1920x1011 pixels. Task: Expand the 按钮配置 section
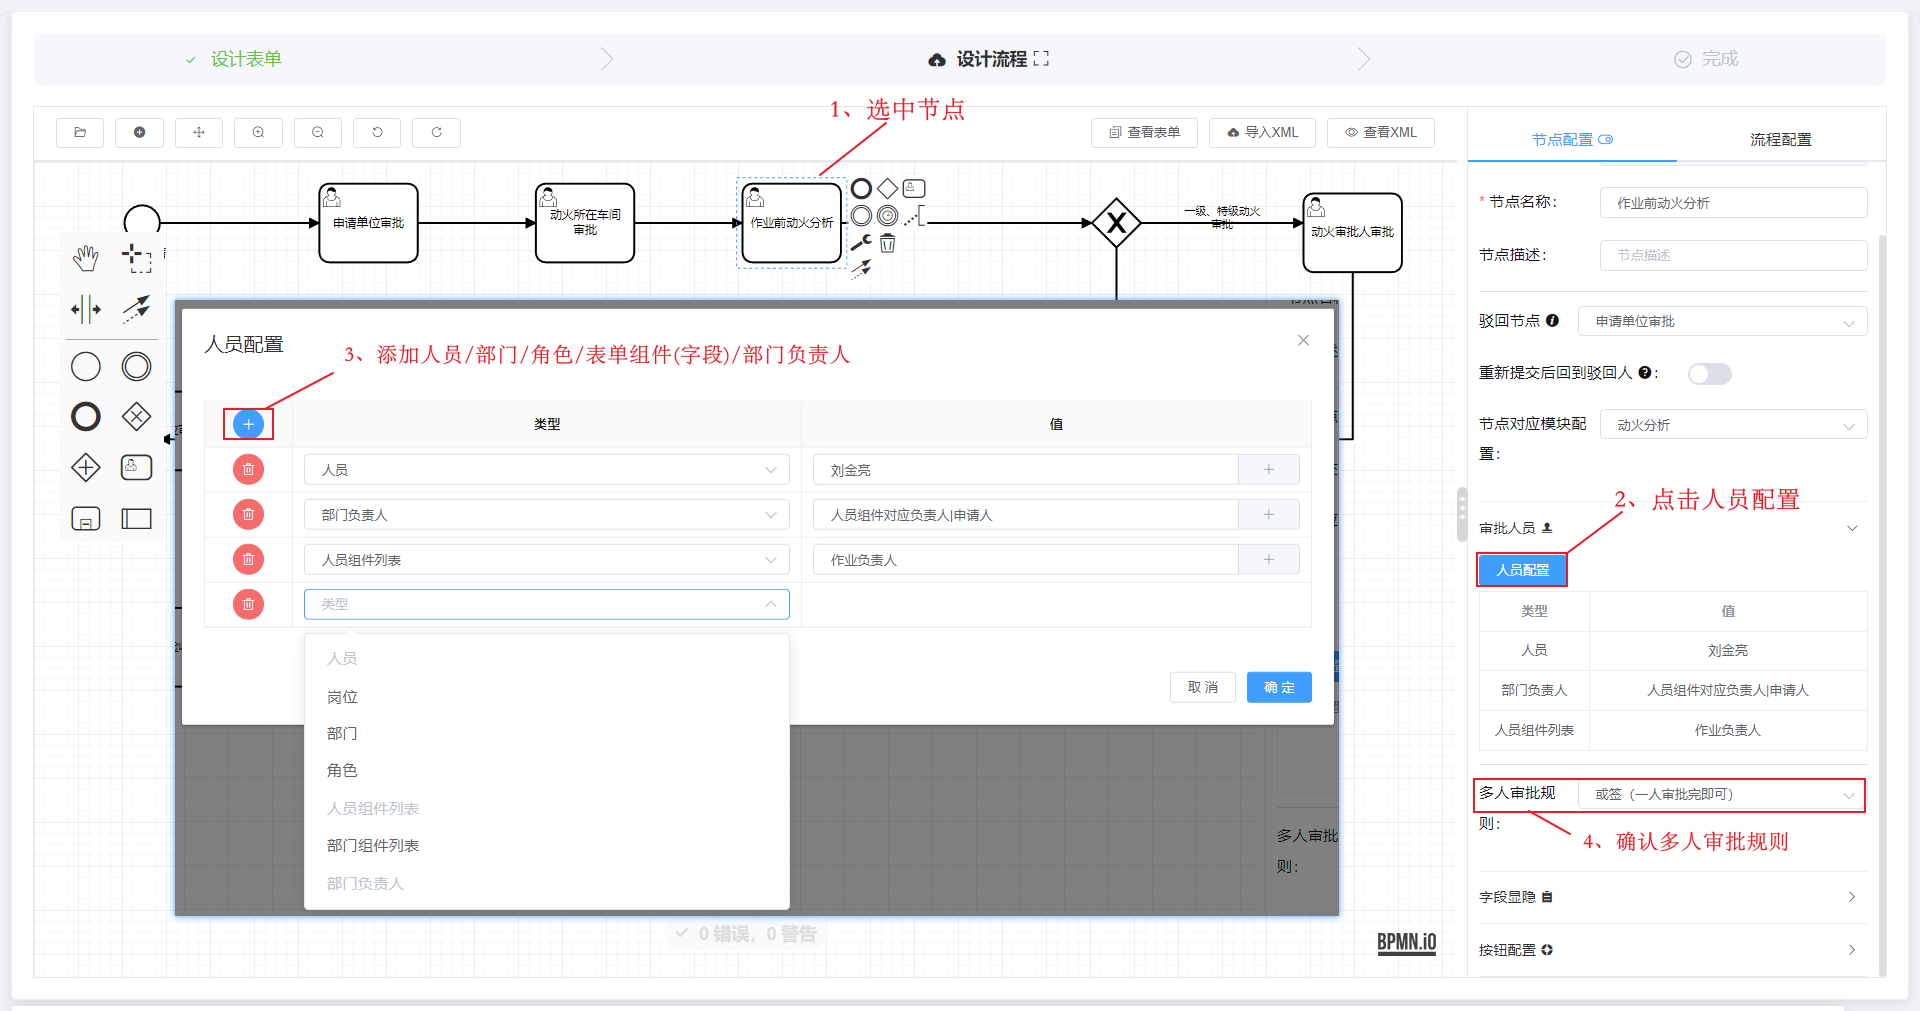tap(1852, 950)
